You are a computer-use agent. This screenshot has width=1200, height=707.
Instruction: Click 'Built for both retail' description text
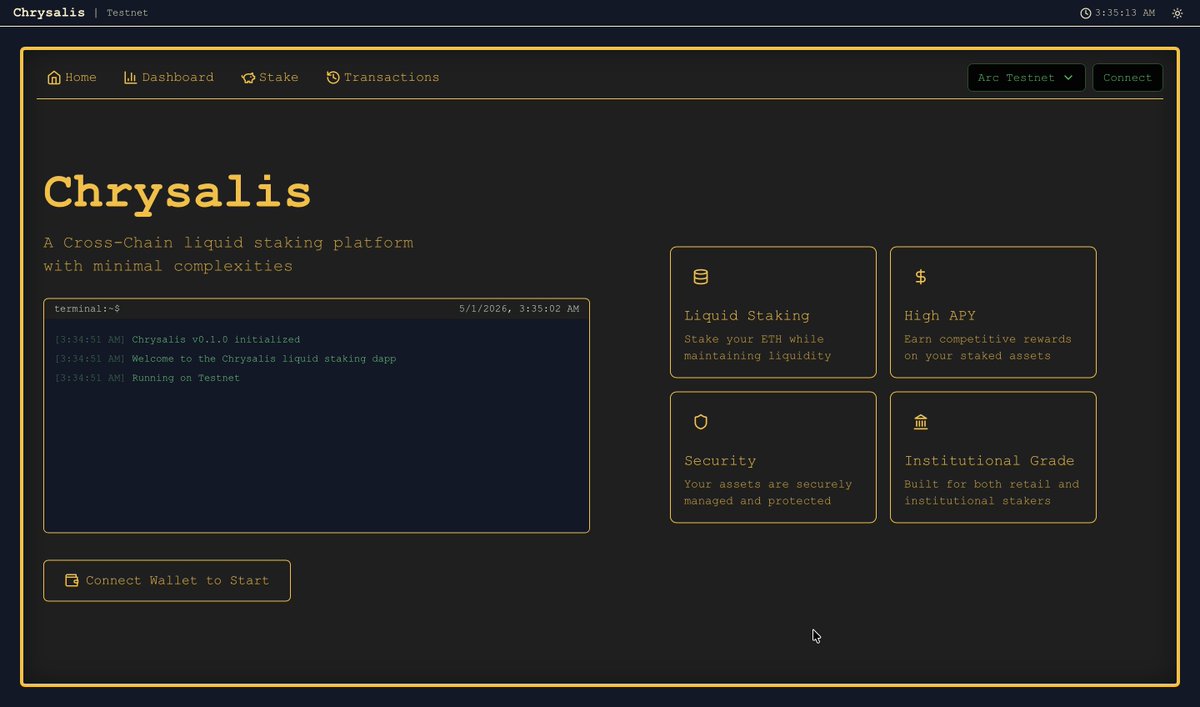tap(992, 492)
